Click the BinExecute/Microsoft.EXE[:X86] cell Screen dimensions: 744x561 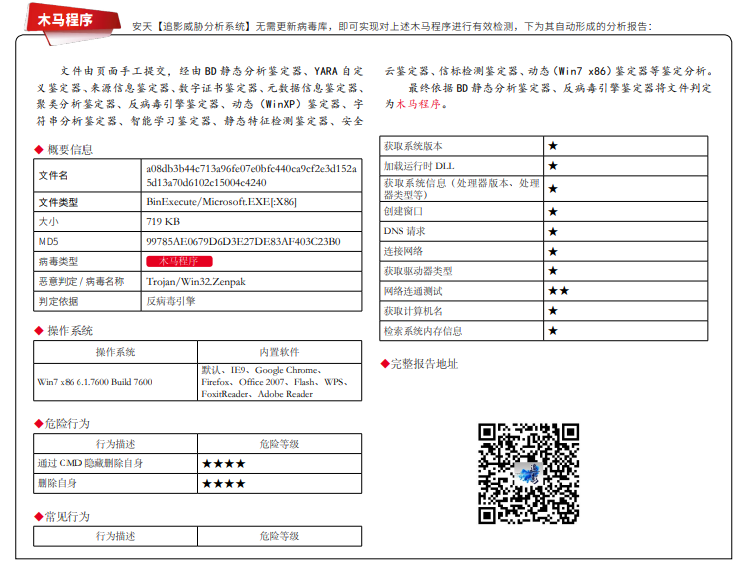pyautogui.click(x=251, y=202)
